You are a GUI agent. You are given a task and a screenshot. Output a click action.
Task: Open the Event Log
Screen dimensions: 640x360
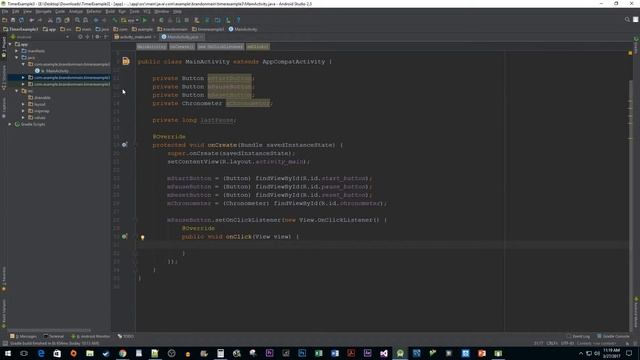(x=578, y=336)
